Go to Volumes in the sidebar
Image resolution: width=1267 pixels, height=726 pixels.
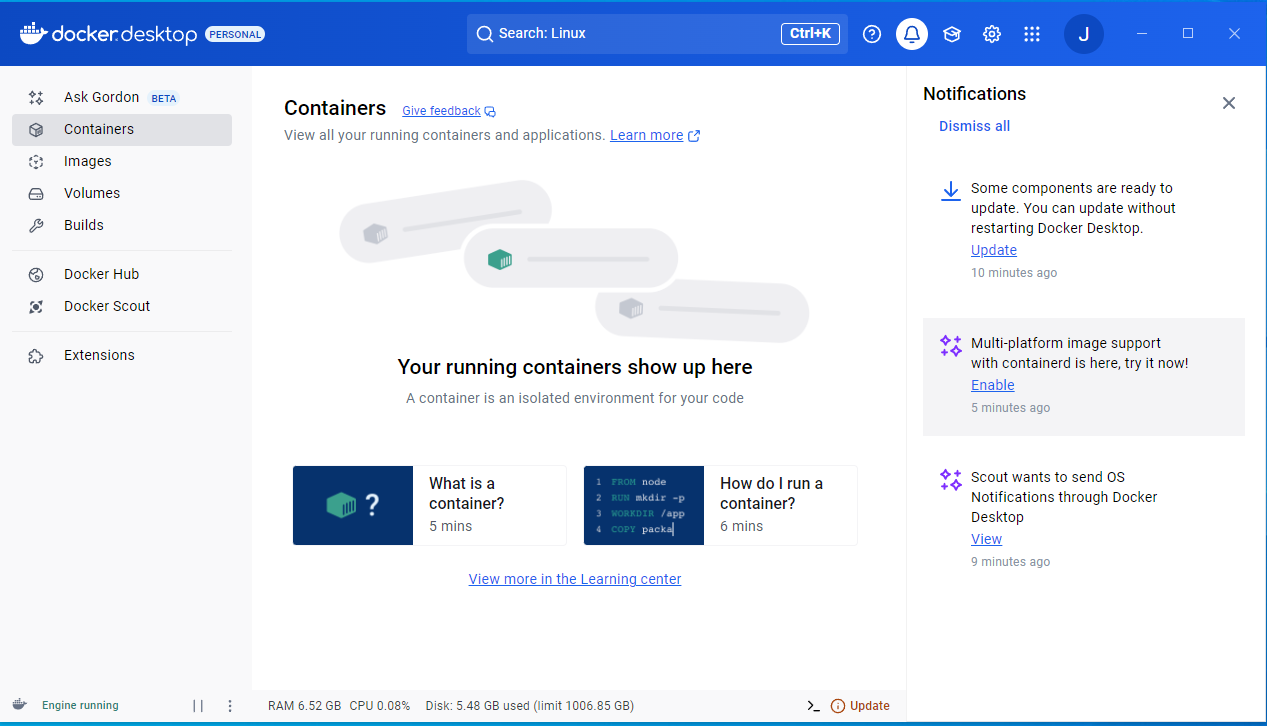[122, 193]
